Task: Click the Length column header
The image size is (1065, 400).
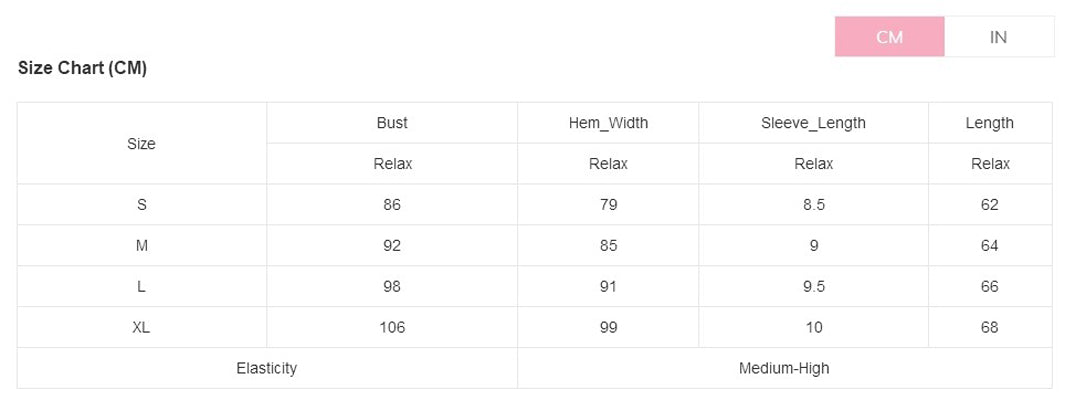Action: click(x=990, y=123)
